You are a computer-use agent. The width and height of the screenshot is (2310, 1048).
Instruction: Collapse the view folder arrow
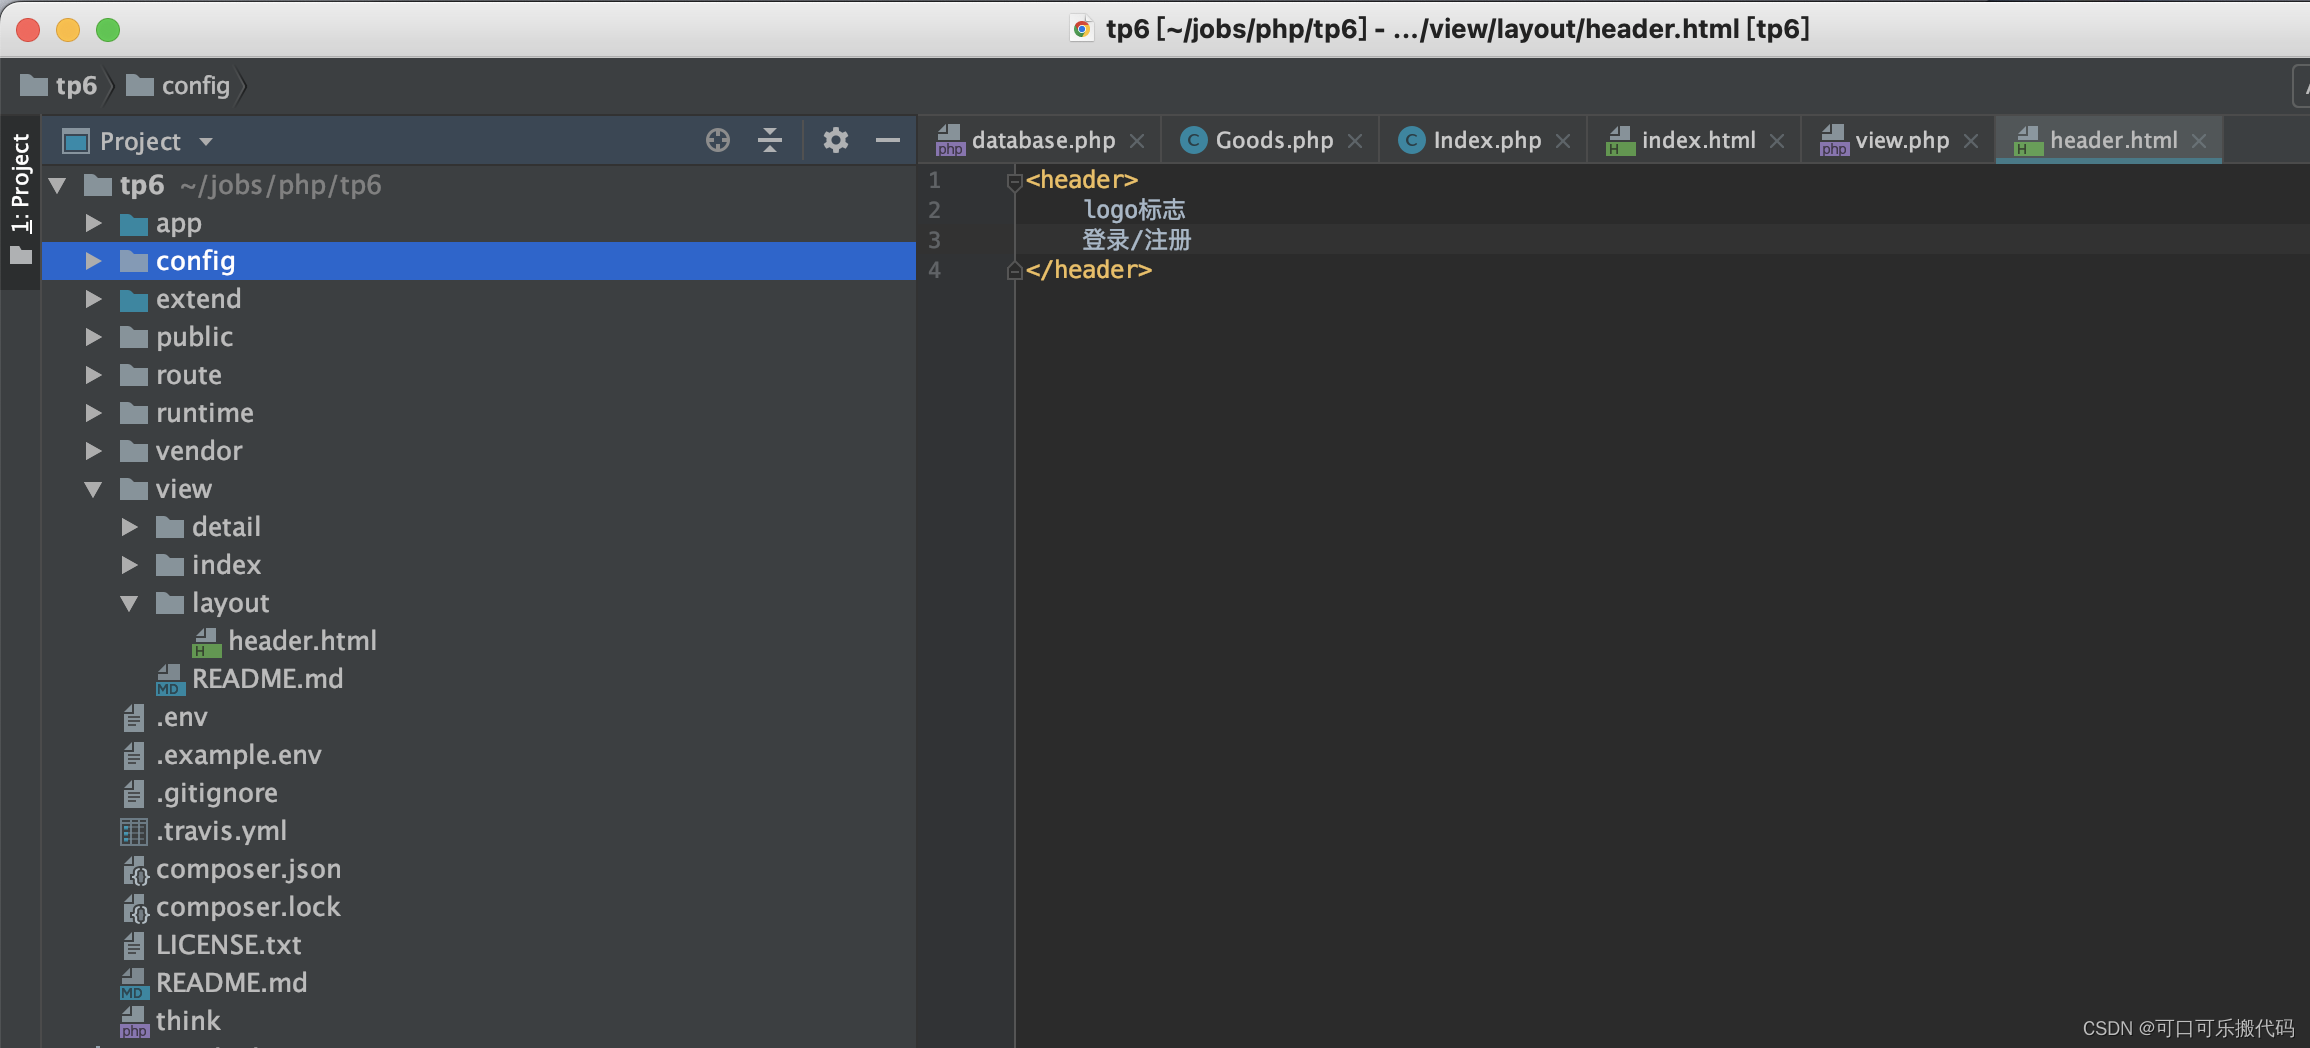coord(94,489)
